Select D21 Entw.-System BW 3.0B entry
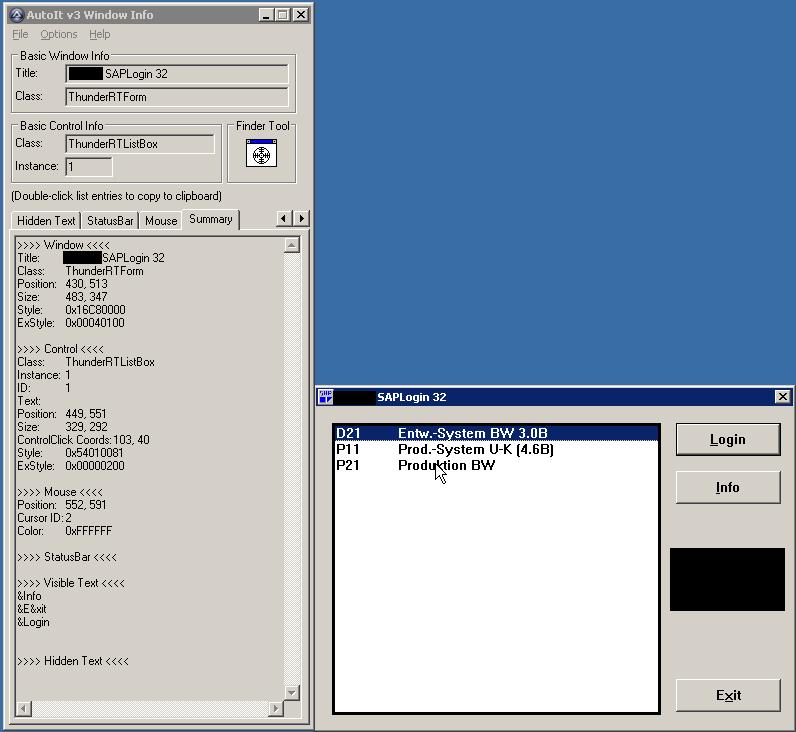This screenshot has height=732, width=796. coord(495,433)
